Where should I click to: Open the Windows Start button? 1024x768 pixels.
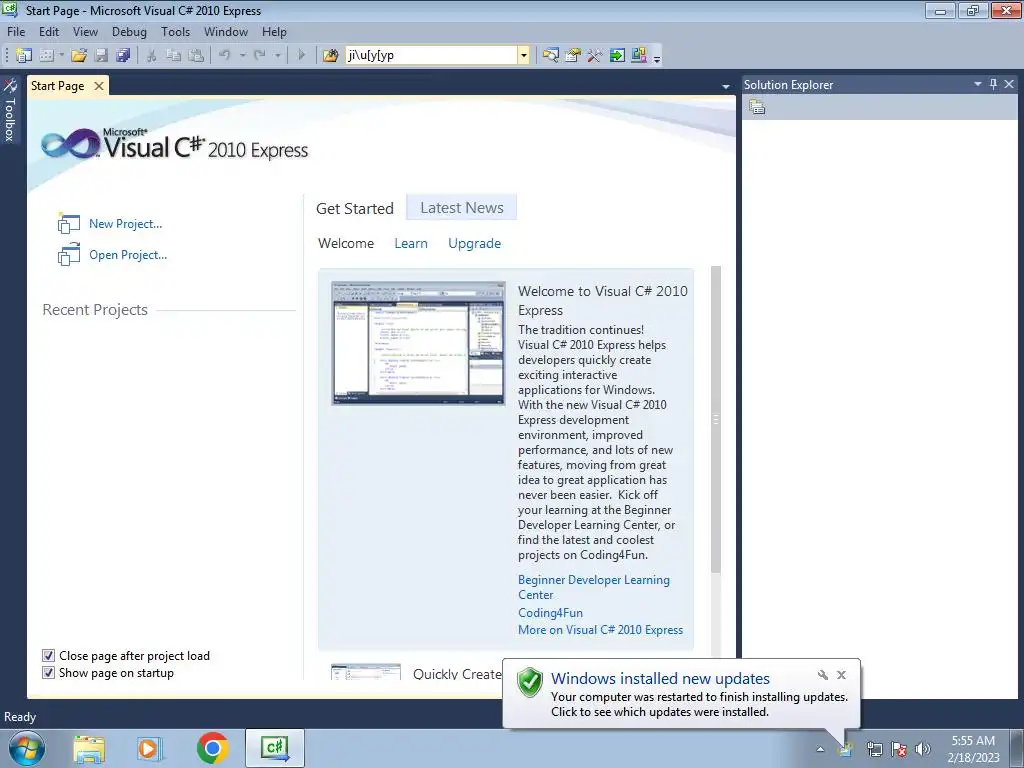26,749
